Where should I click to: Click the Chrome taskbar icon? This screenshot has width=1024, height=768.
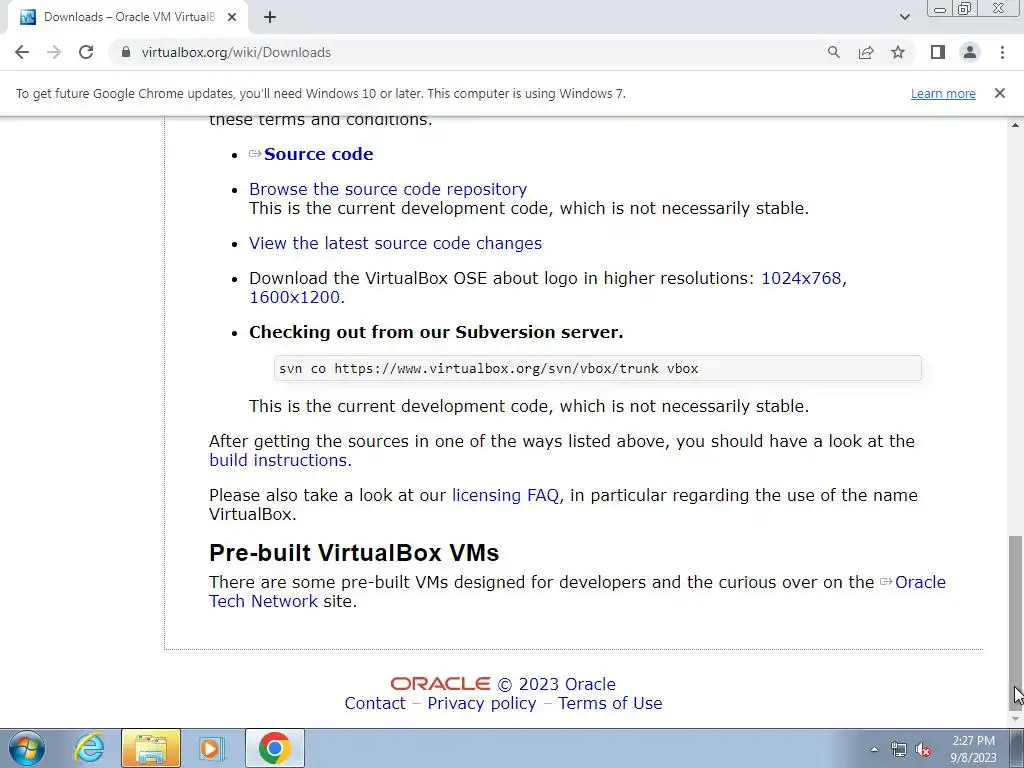tap(275, 748)
